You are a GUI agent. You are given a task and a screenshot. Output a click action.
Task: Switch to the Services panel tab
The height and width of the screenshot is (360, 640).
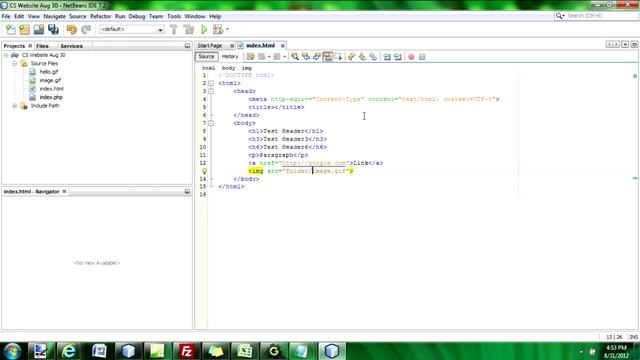click(x=71, y=46)
